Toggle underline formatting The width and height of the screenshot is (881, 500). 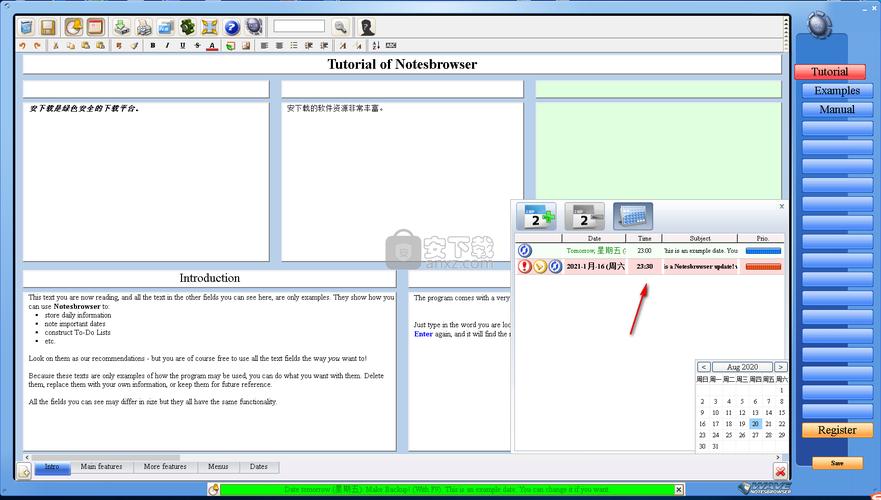pyautogui.click(x=183, y=46)
